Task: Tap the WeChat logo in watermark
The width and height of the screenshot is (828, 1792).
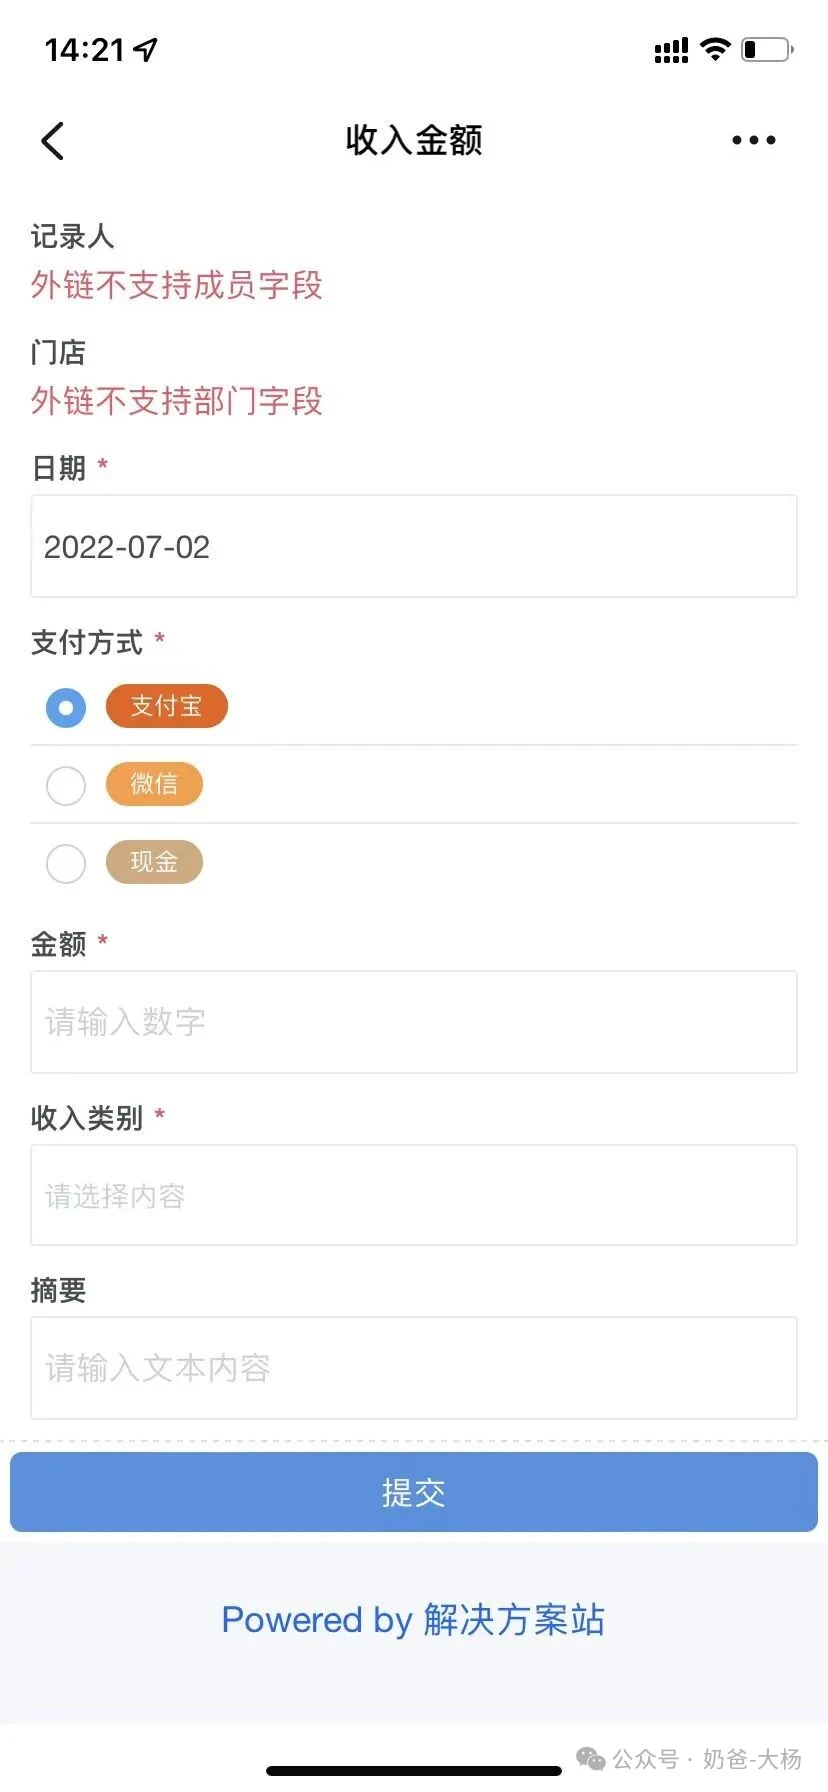Action: tap(591, 1758)
